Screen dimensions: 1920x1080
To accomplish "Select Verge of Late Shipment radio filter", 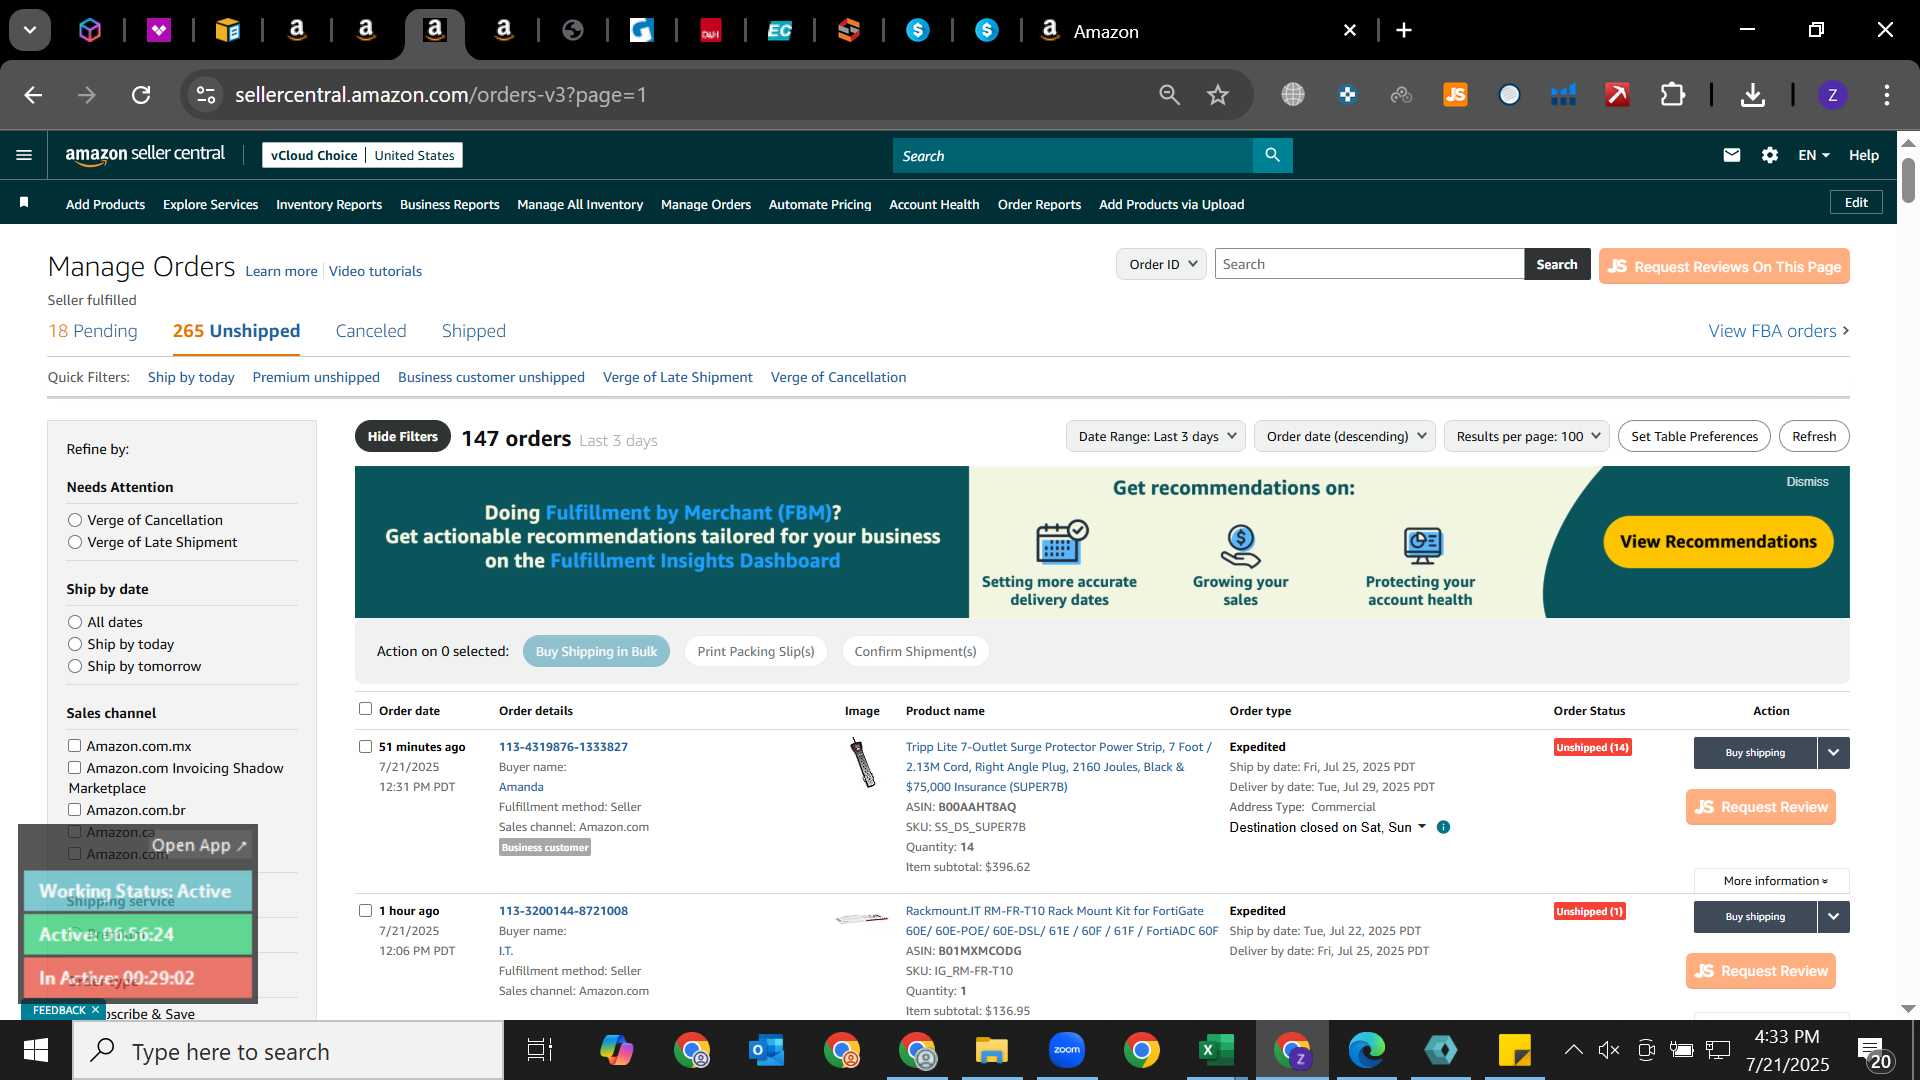I will click(75, 542).
